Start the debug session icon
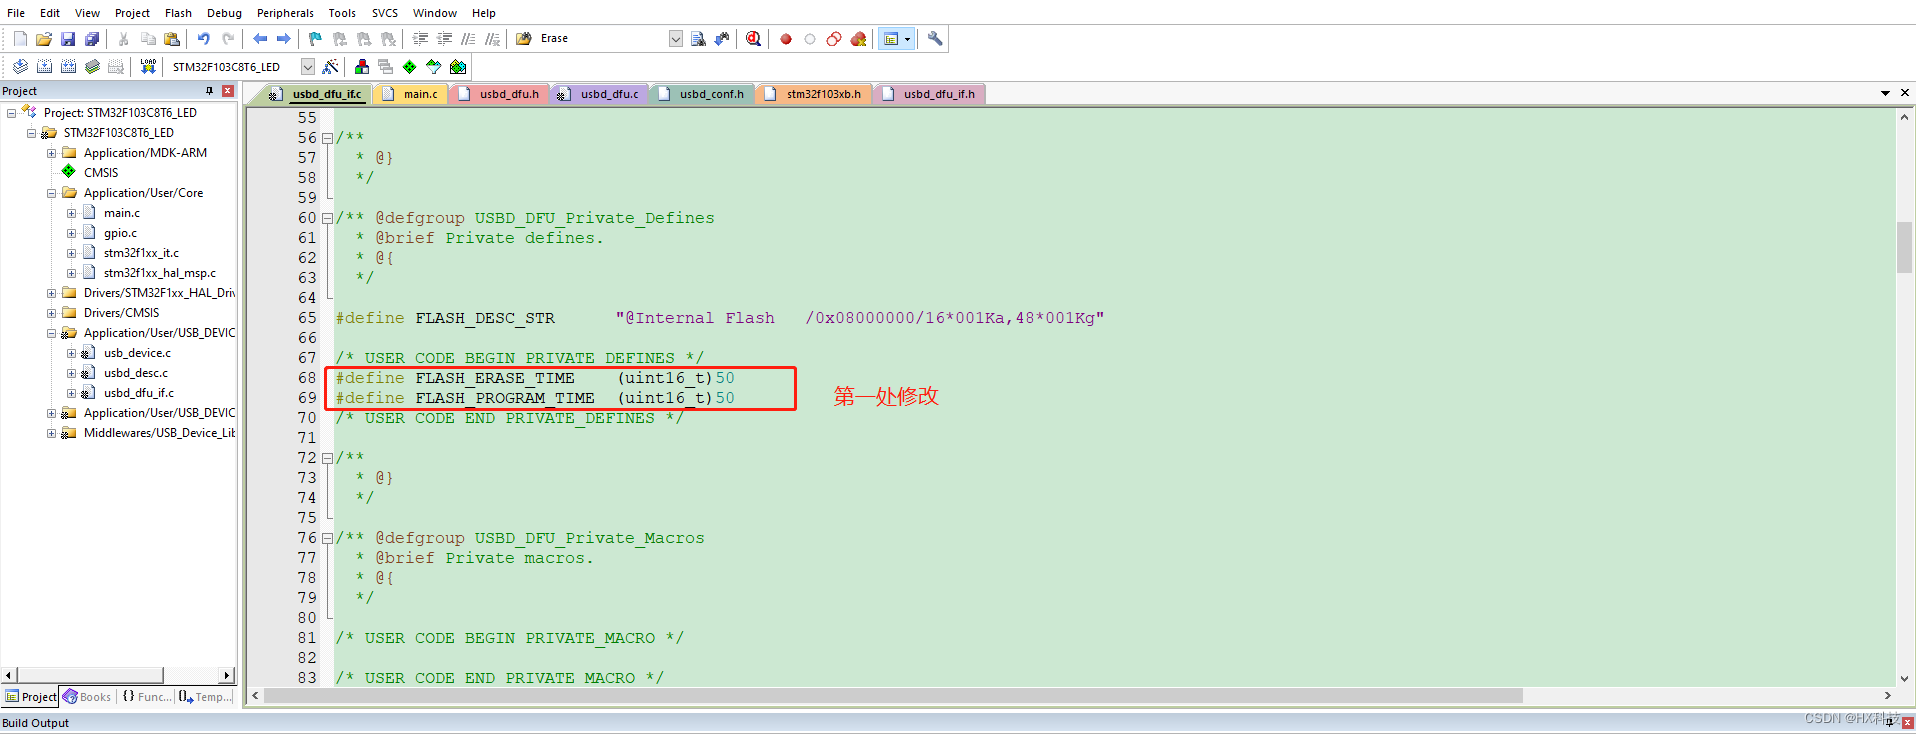This screenshot has width=1916, height=734. click(x=754, y=39)
